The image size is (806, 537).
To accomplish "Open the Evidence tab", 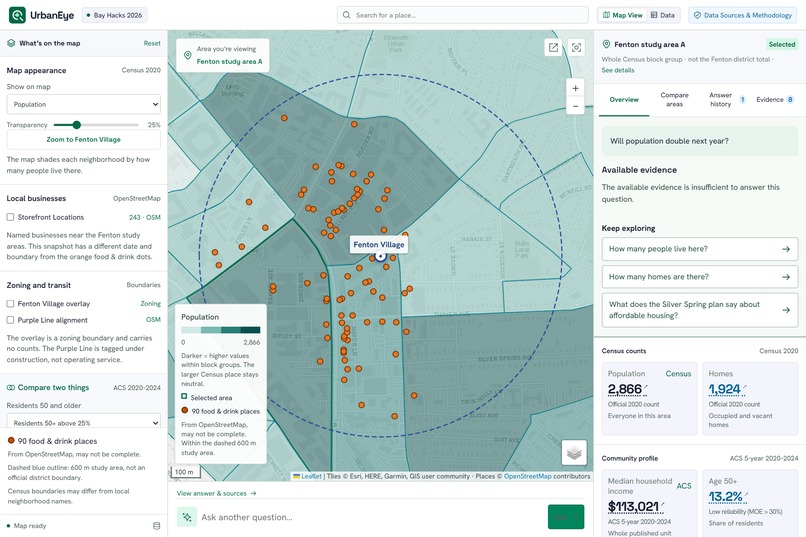I will [775, 100].
